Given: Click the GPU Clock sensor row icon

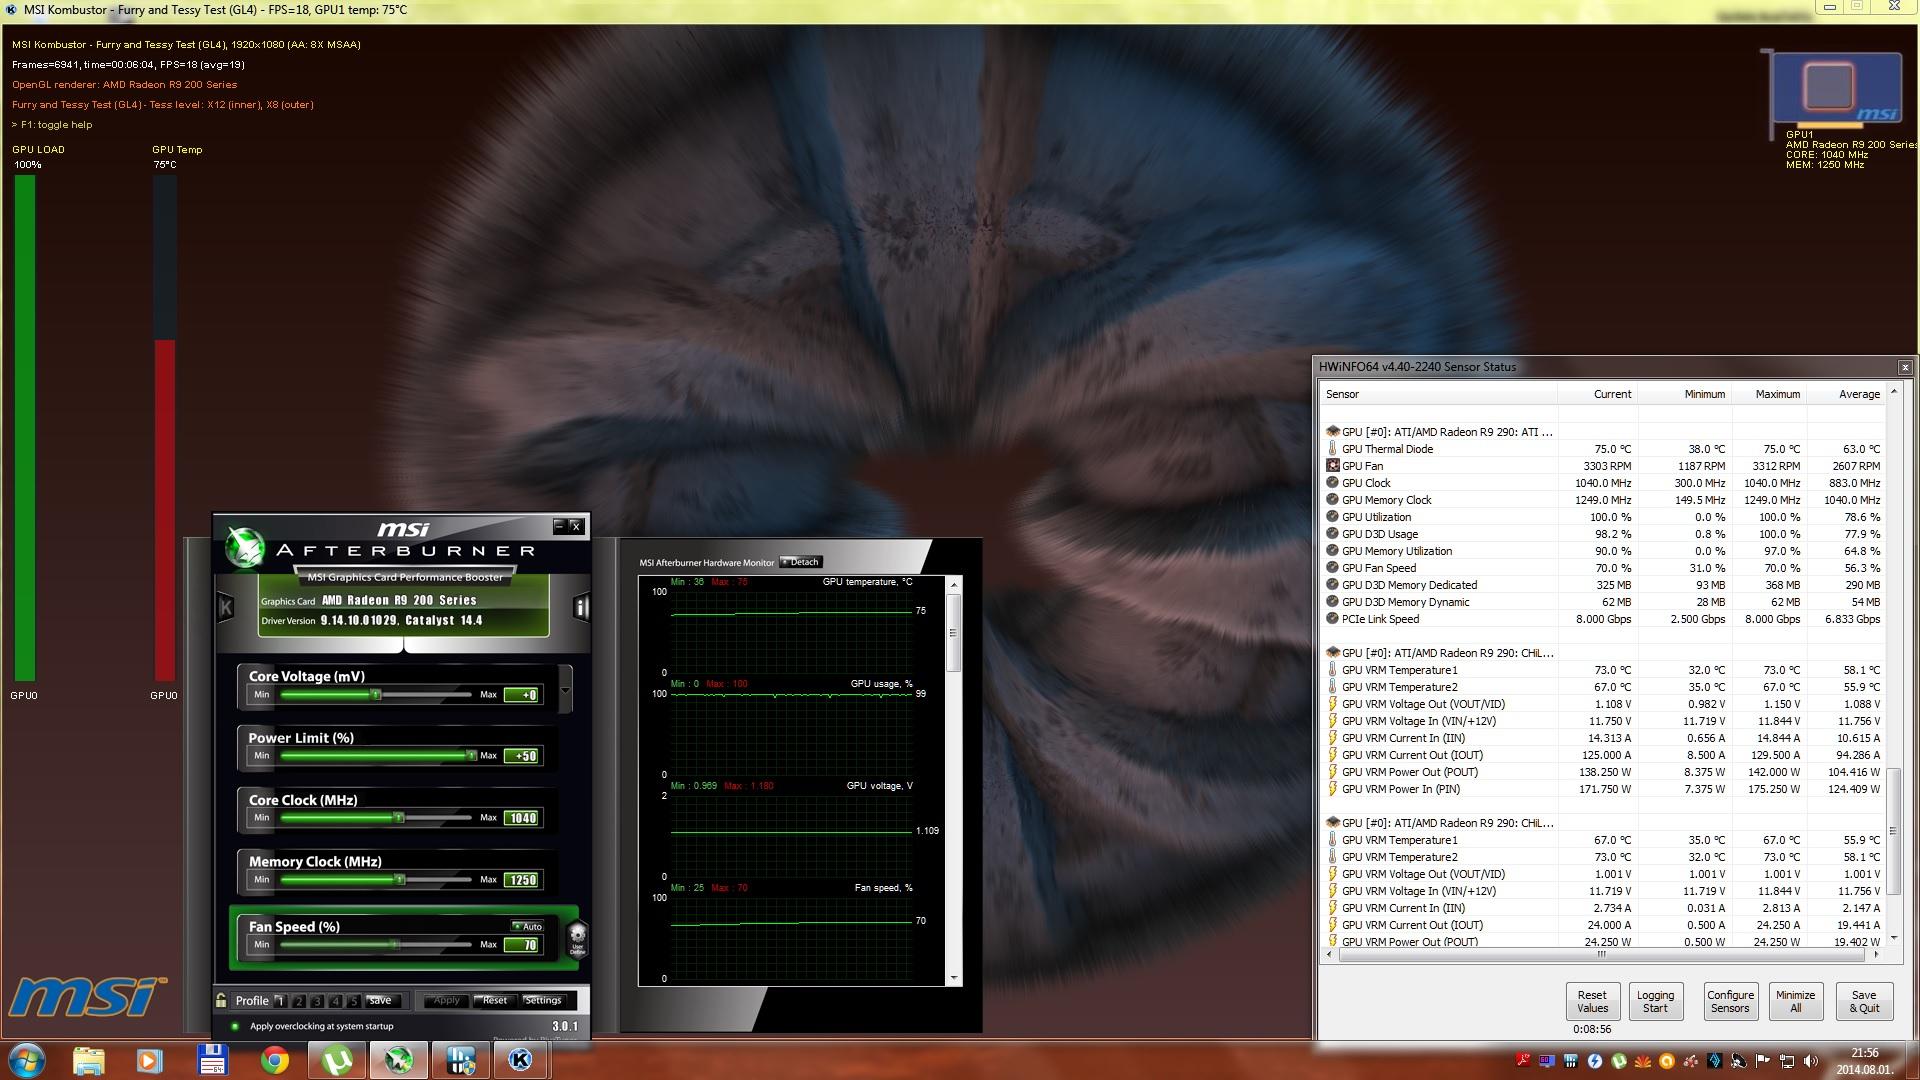Looking at the screenshot, I should click(1332, 483).
